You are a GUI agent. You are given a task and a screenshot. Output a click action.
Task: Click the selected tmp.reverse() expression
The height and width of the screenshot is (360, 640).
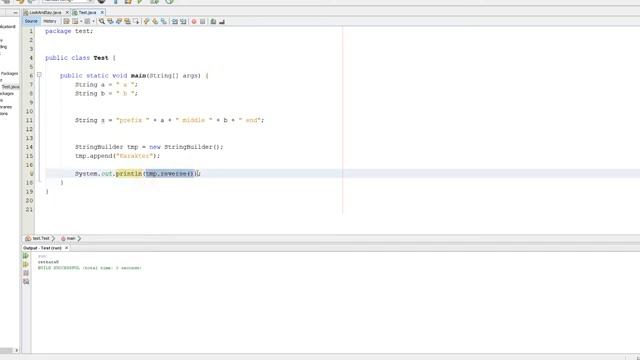pyautogui.click(x=170, y=173)
